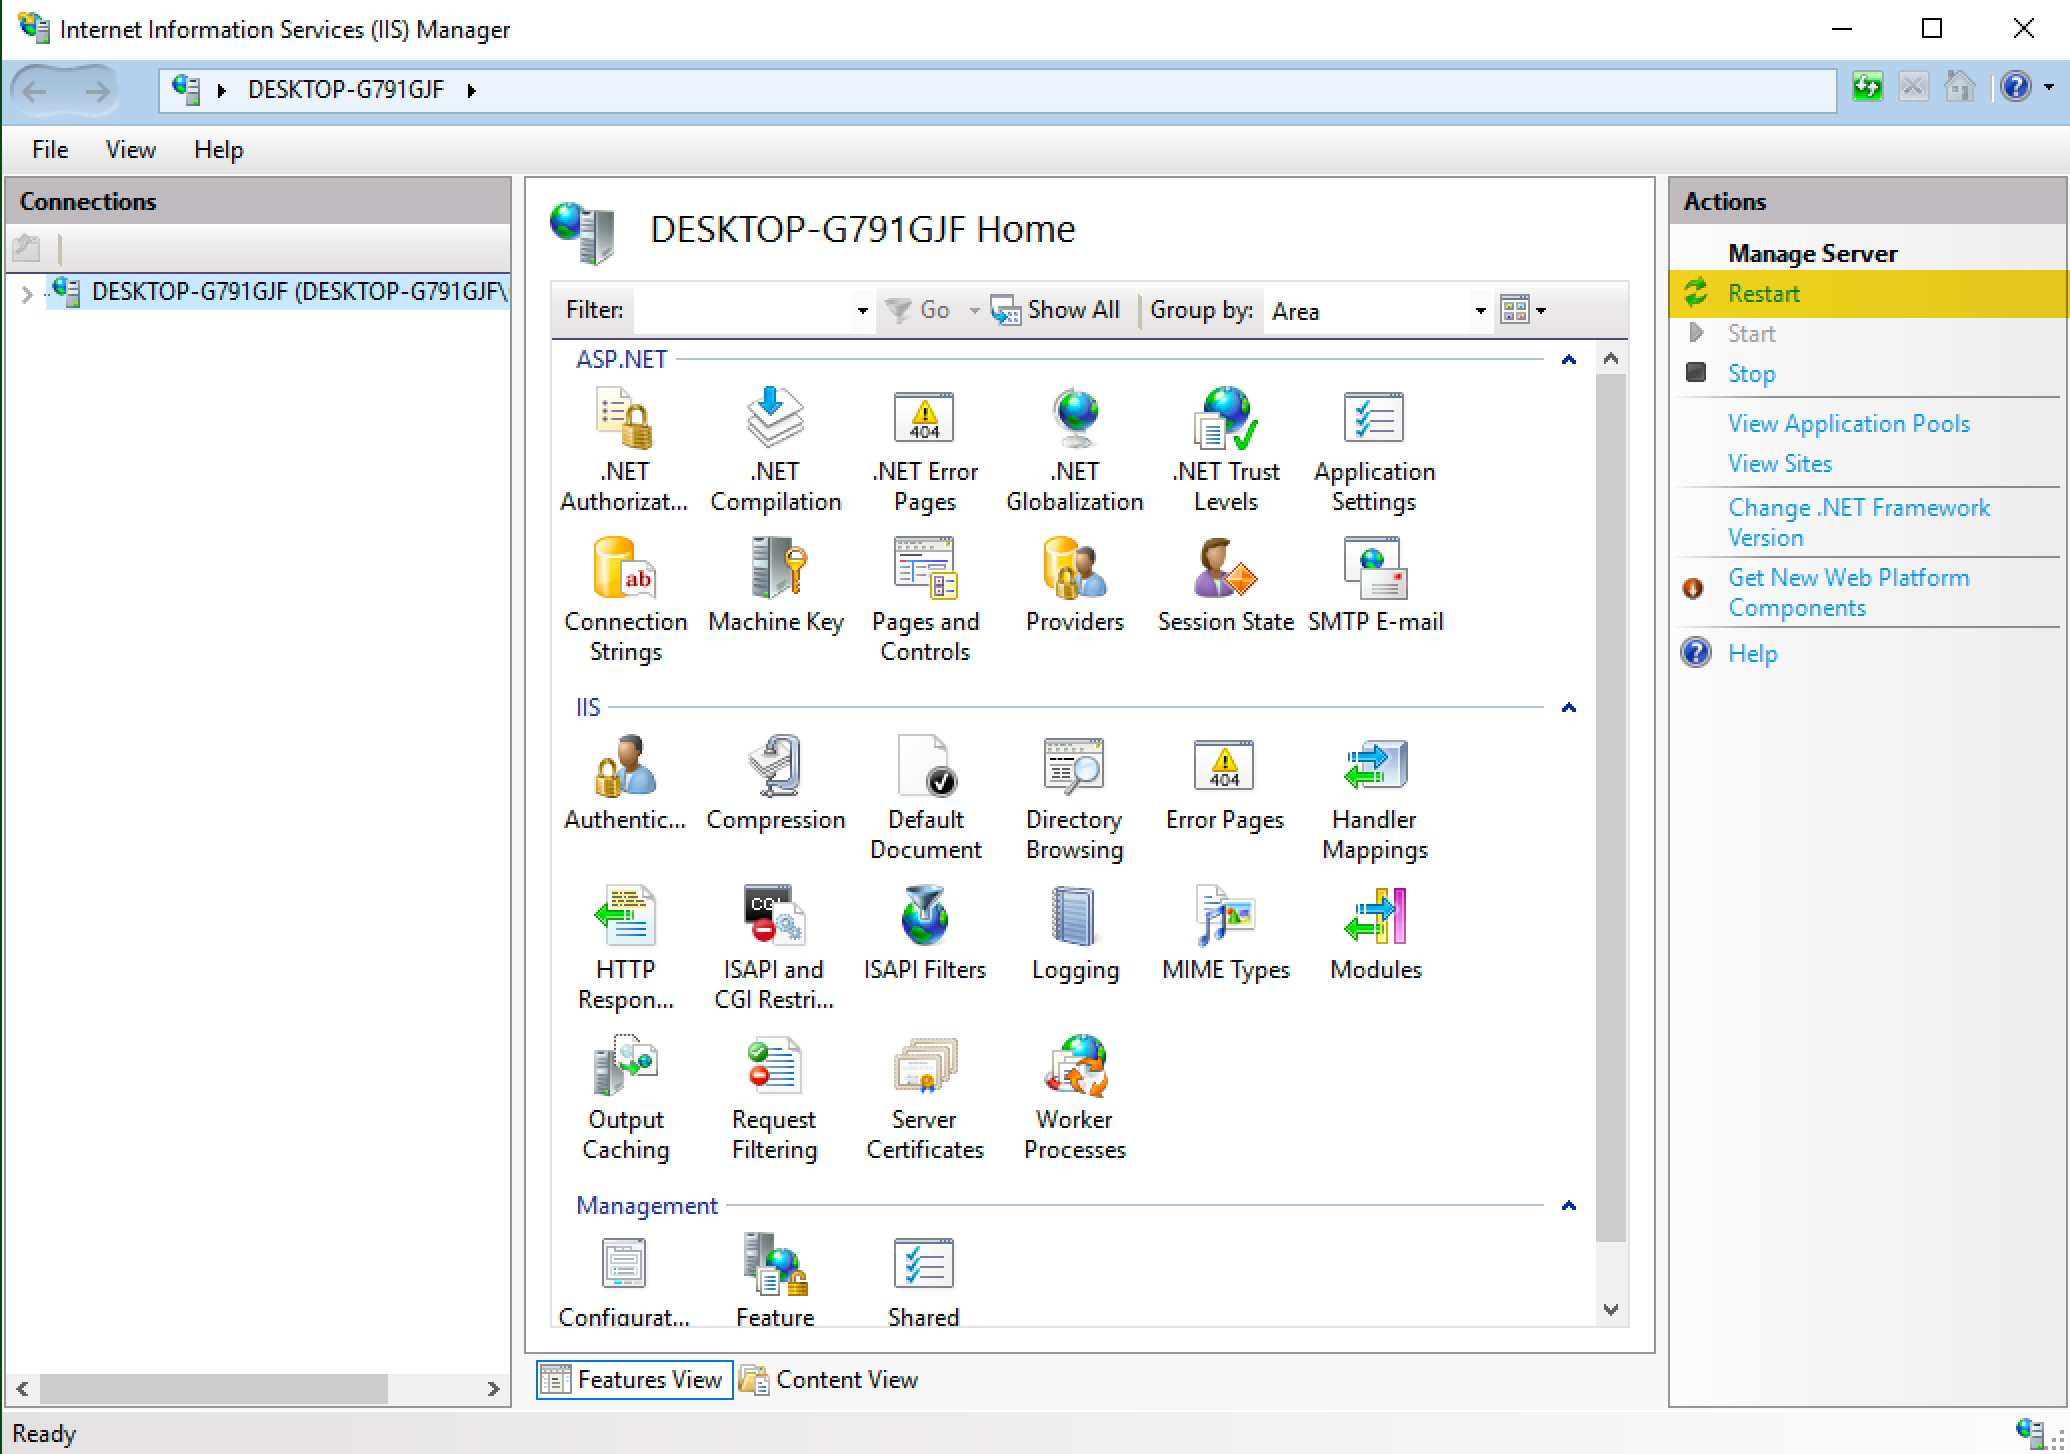2070x1454 pixels.
Task: Open the view mode icons dropdown
Action: tap(1523, 310)
